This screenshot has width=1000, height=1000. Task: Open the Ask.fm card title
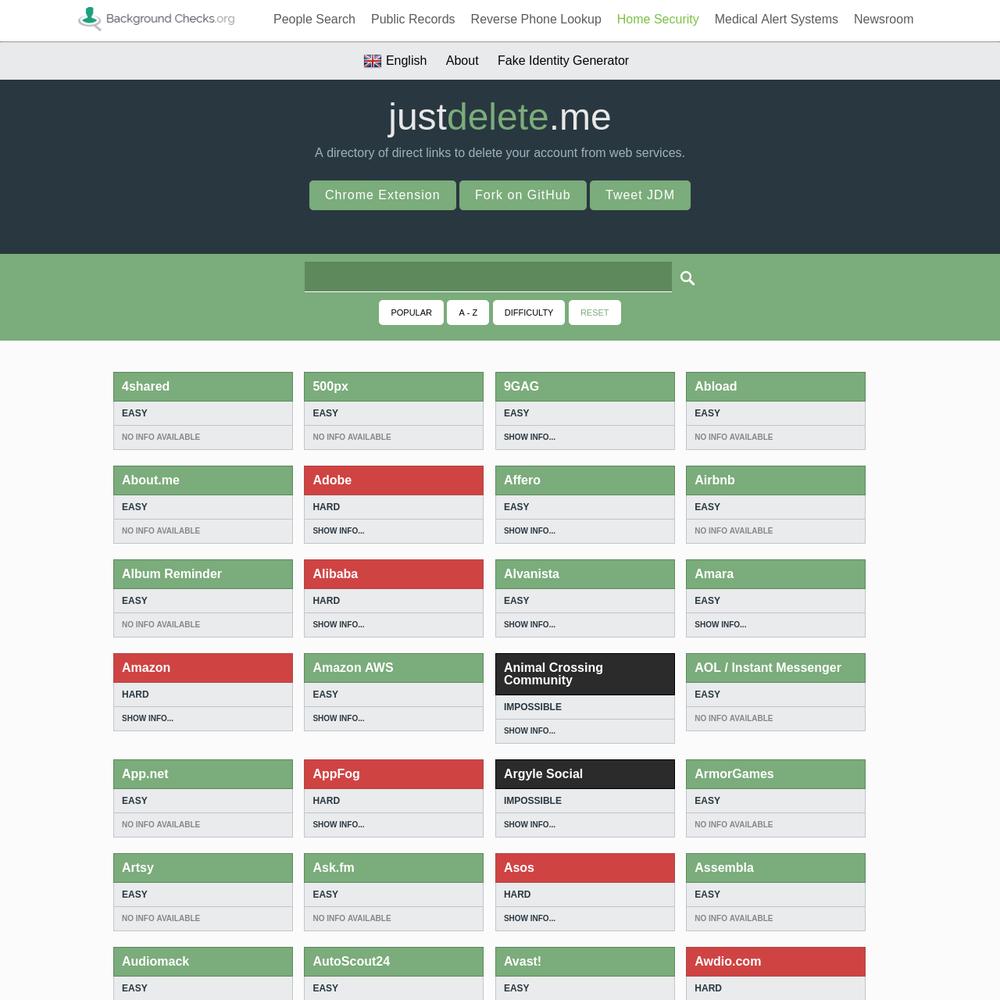[393, 868]
